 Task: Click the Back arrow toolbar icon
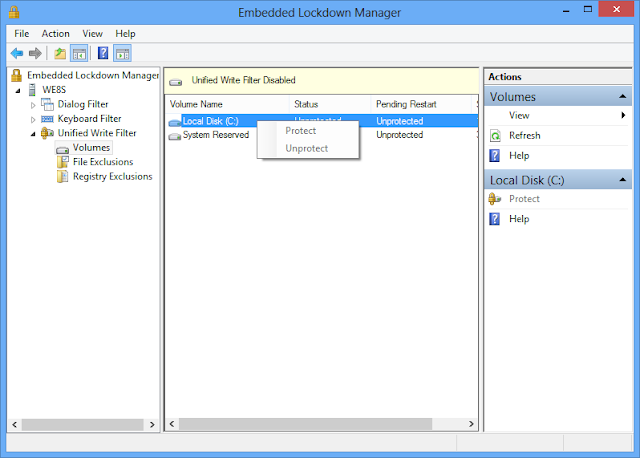(x=17, y=53)
